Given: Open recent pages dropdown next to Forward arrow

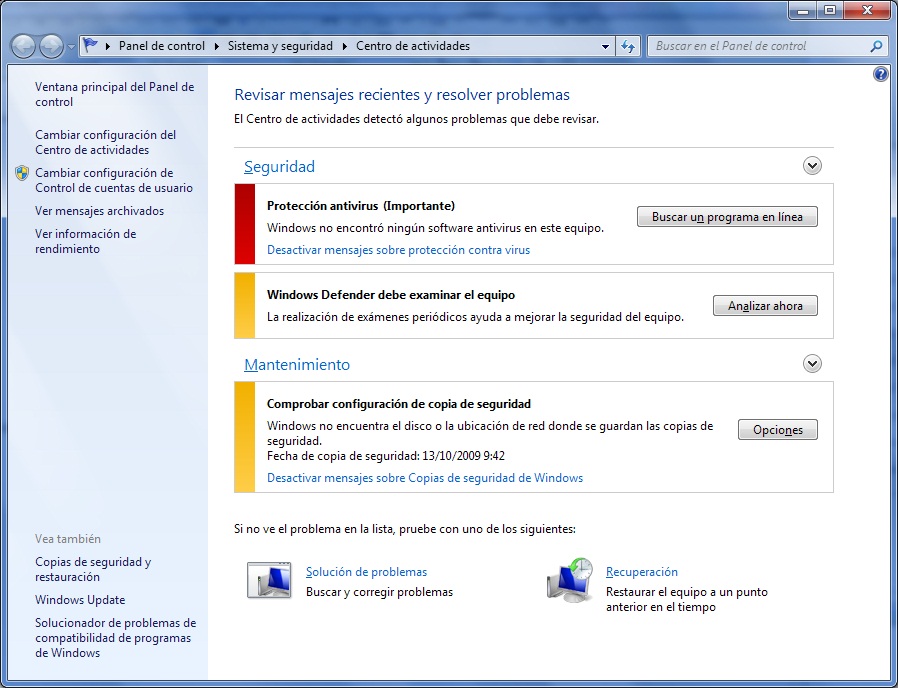Looking at the screenshot, I should tap(71, 47).
